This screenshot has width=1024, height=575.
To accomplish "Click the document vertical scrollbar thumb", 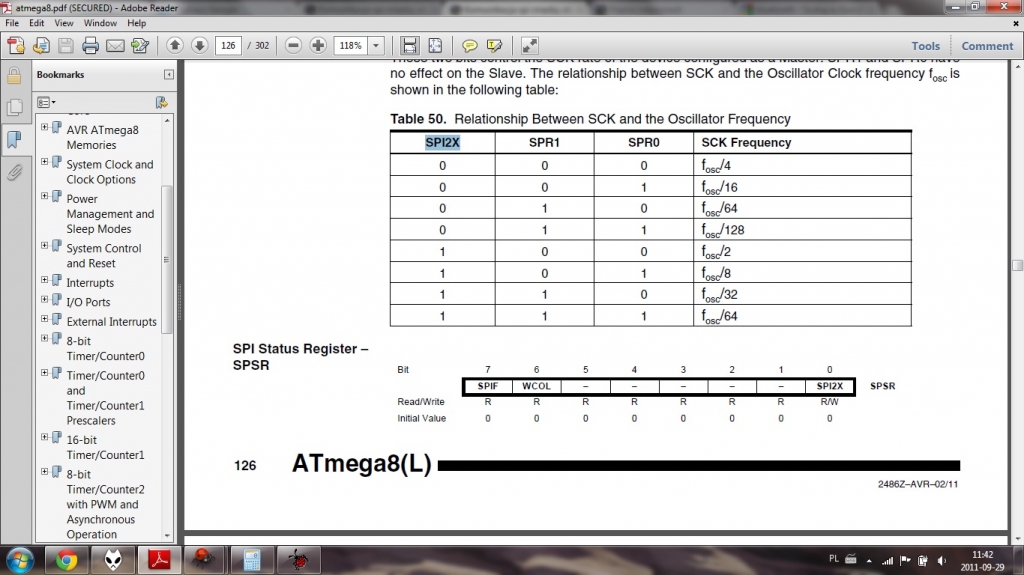I will coord(1017,265).
